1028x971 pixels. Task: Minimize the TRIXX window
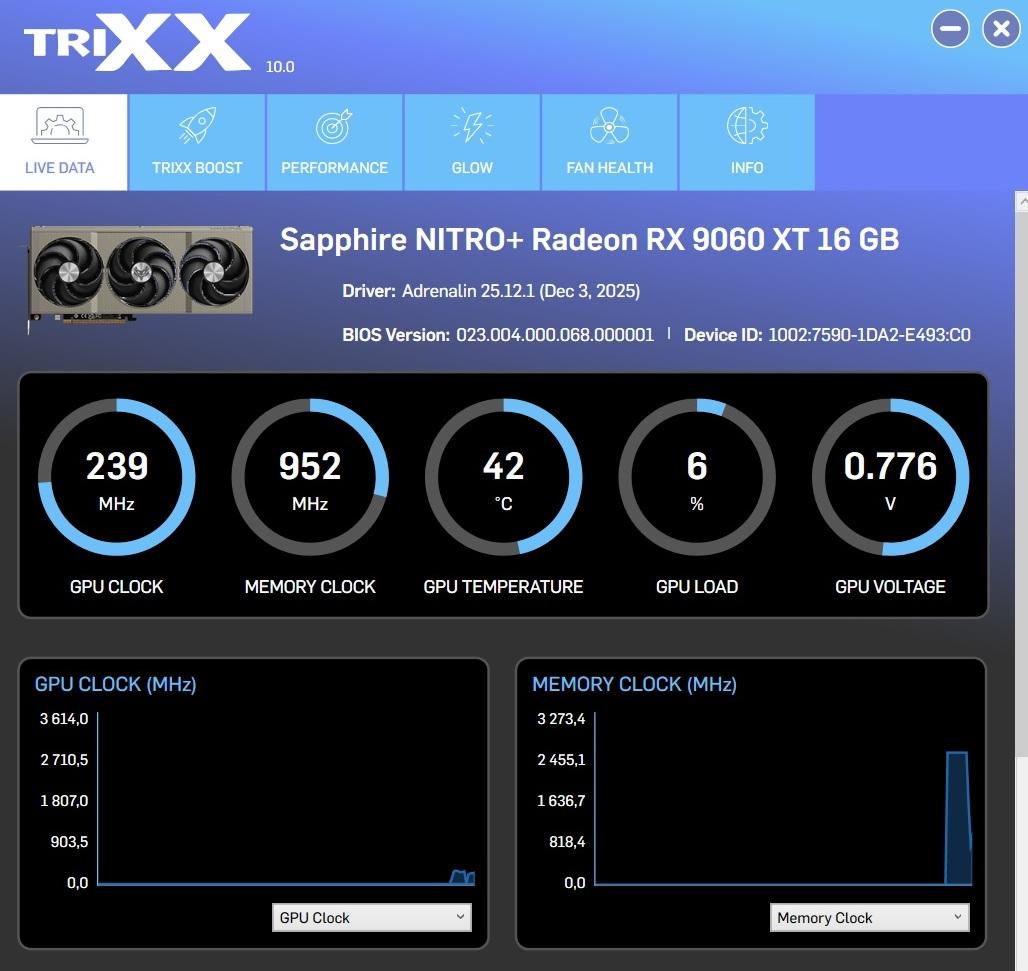point(950,29)
